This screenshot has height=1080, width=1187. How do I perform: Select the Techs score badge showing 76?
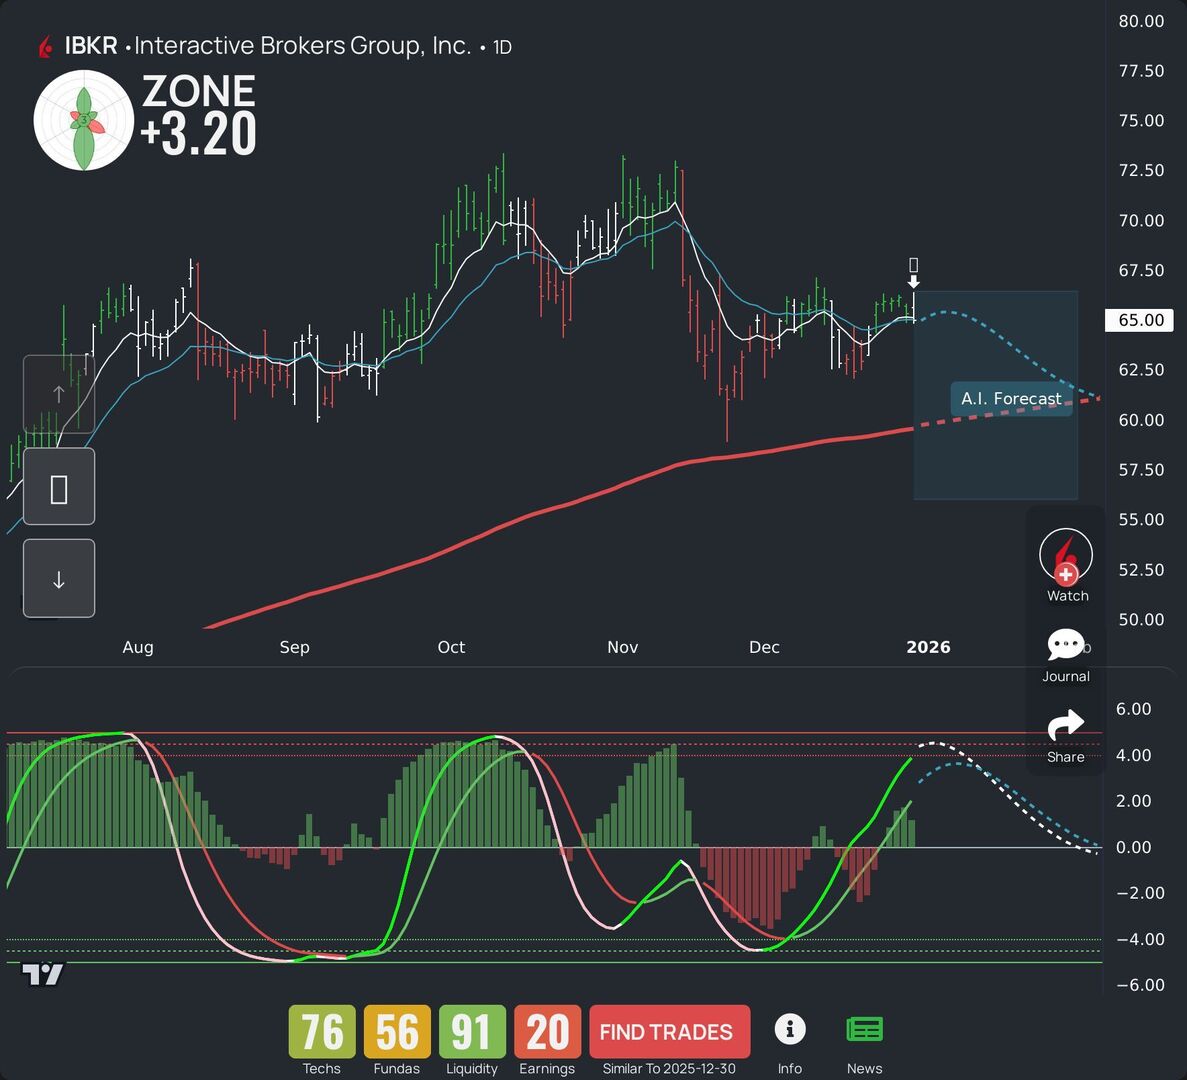tap(320, 1031)
